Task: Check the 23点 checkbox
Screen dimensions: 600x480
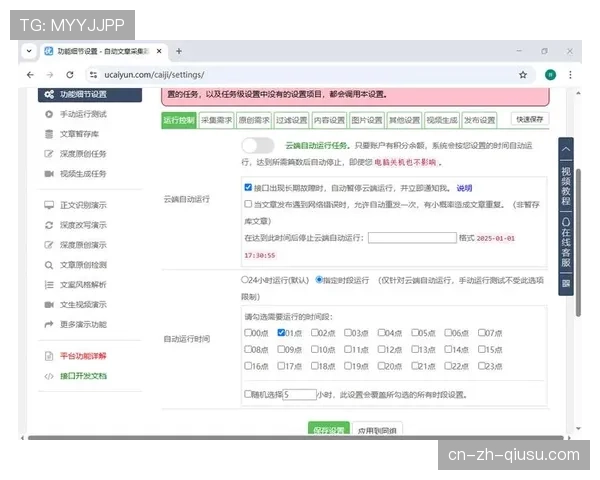Action: tap(482, 366)
